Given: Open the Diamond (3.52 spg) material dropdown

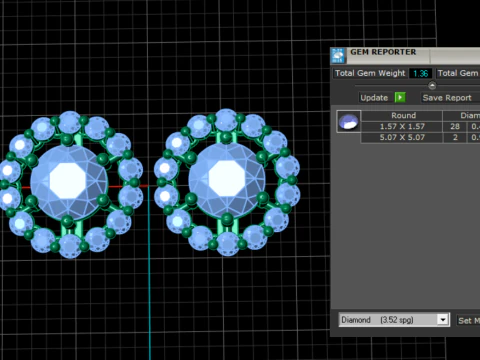Looking at the screenshot, I should [443, 320].
